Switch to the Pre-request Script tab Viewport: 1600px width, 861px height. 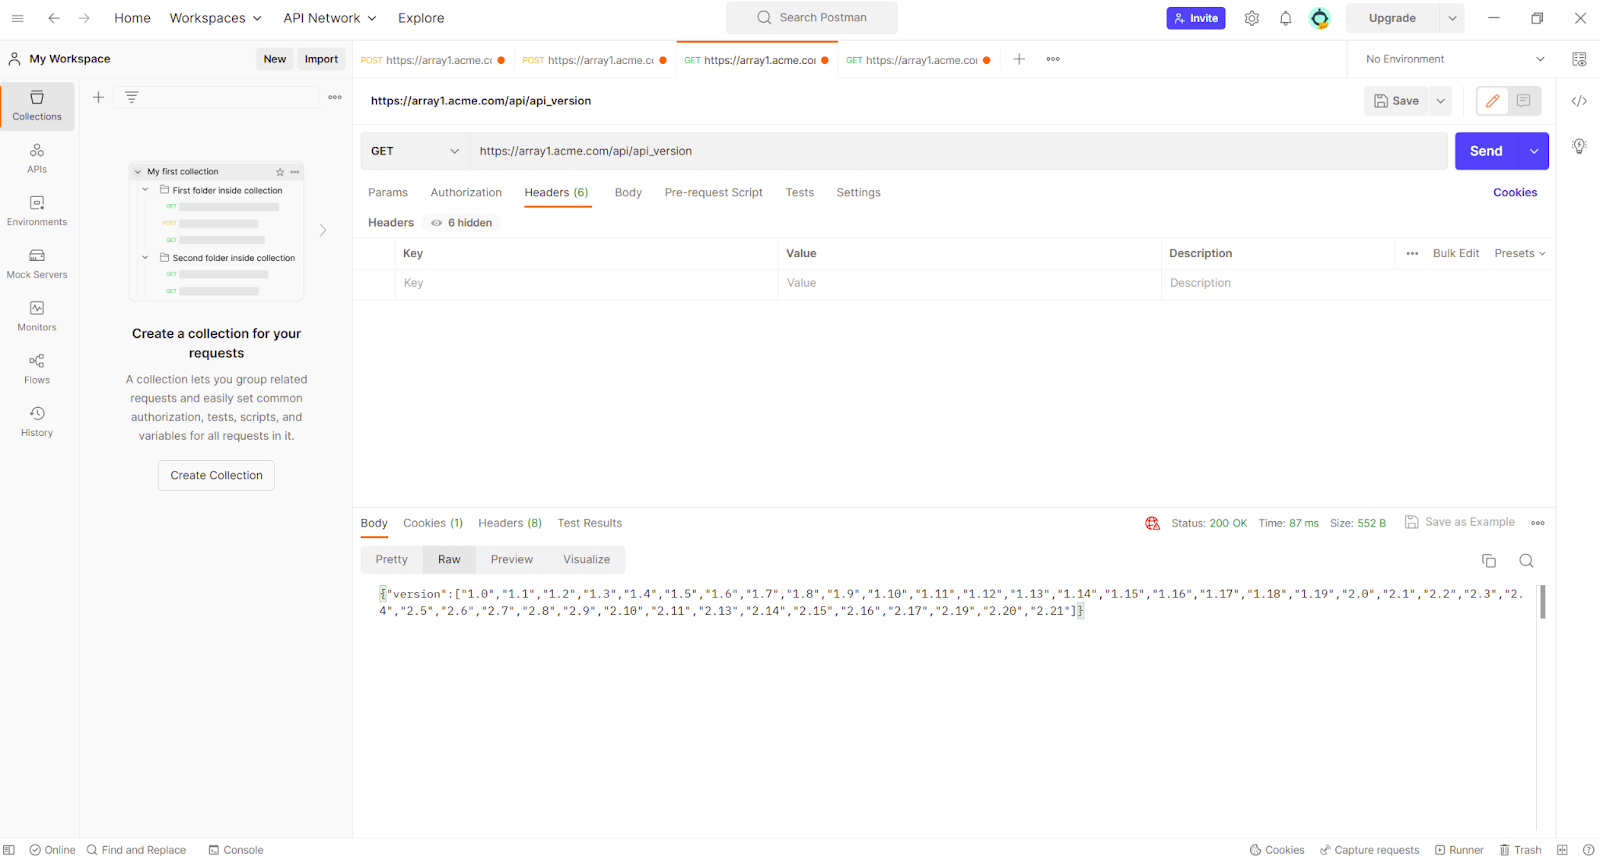714,193
